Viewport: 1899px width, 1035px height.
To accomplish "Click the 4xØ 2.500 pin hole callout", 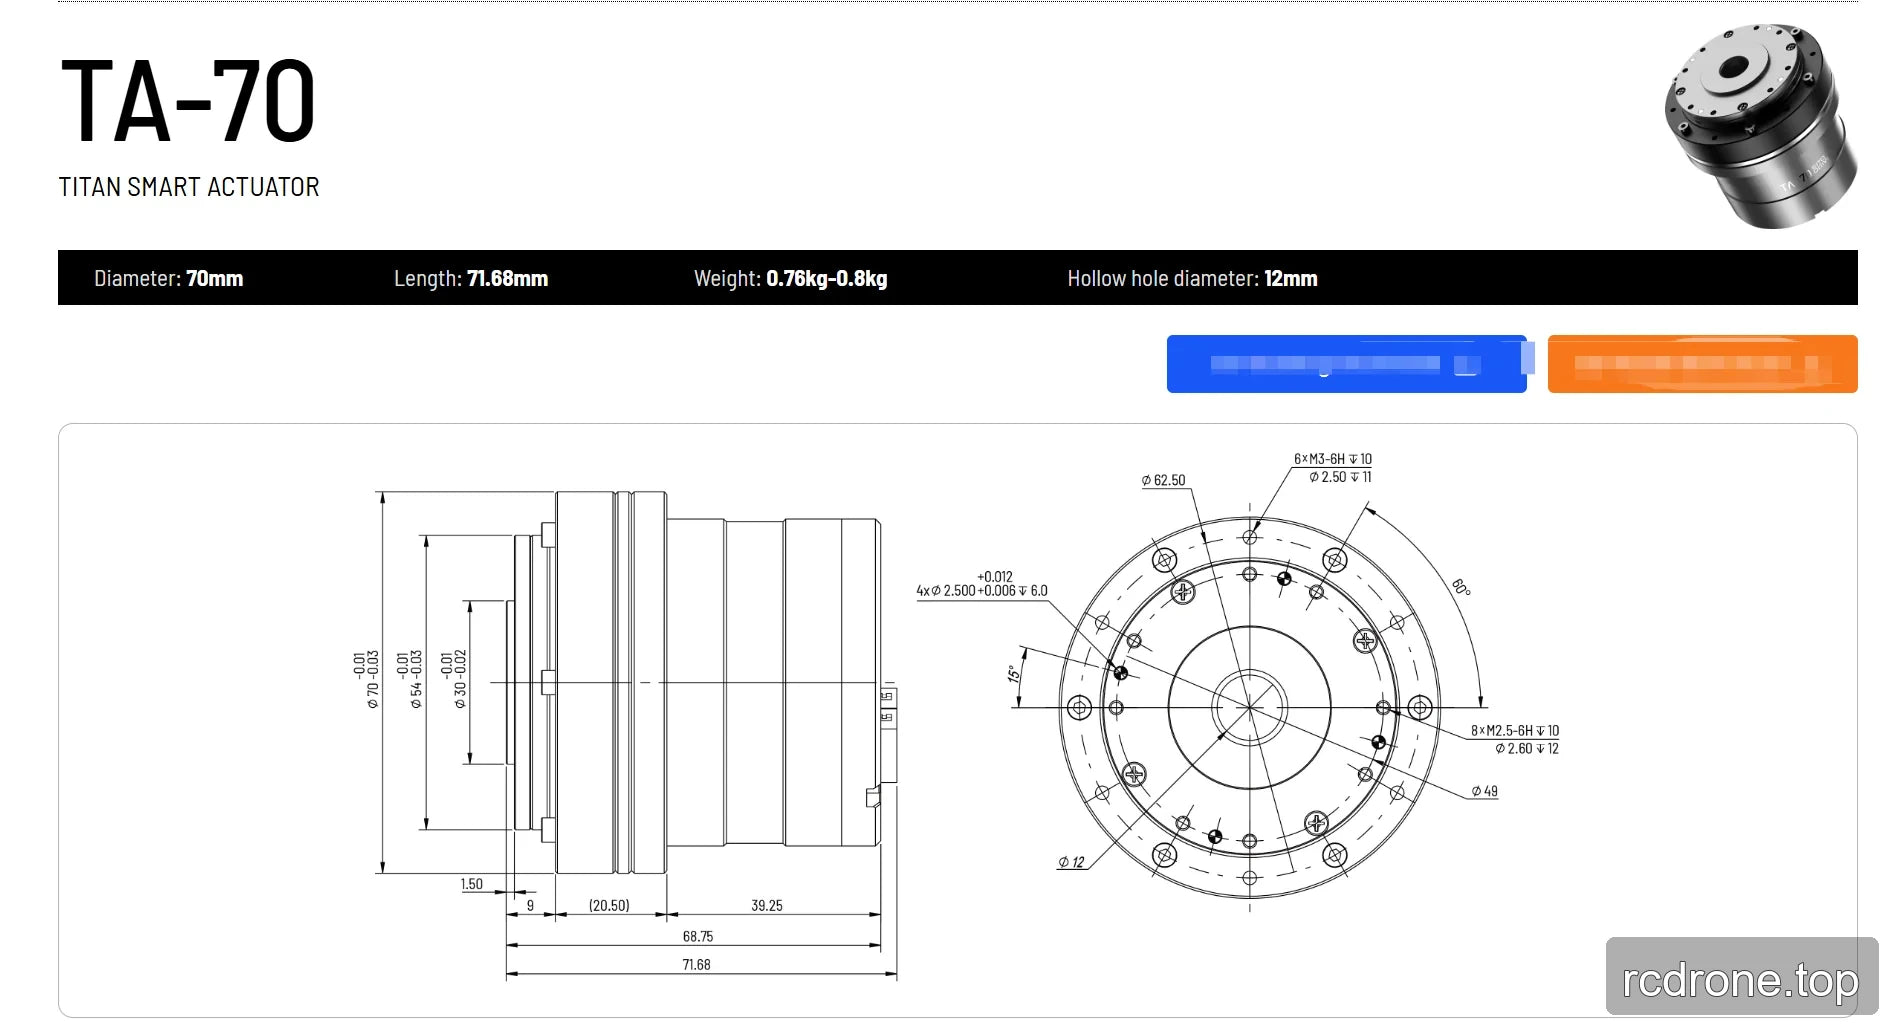I will [982, 584].
